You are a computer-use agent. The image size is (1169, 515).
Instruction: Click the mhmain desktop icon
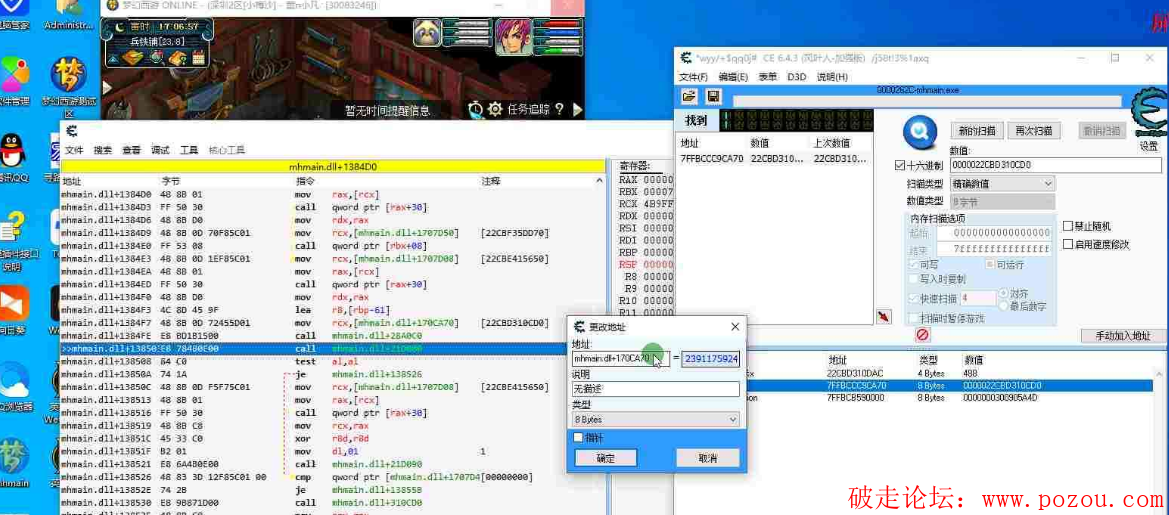[x=13, y=464]
